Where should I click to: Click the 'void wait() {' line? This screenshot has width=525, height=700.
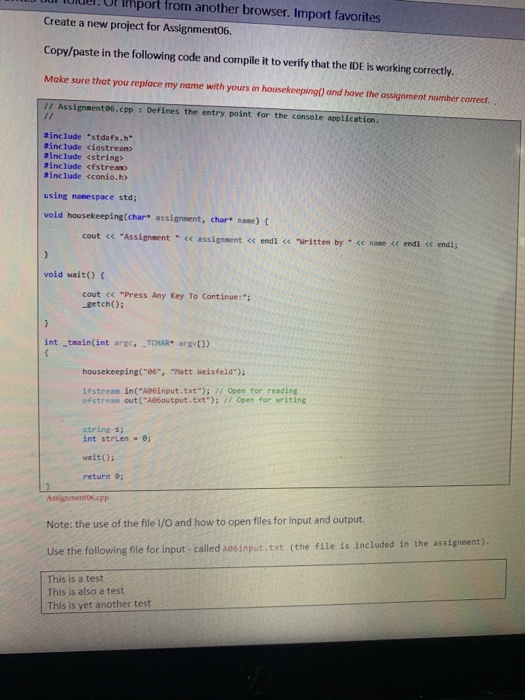coord(74,275)
